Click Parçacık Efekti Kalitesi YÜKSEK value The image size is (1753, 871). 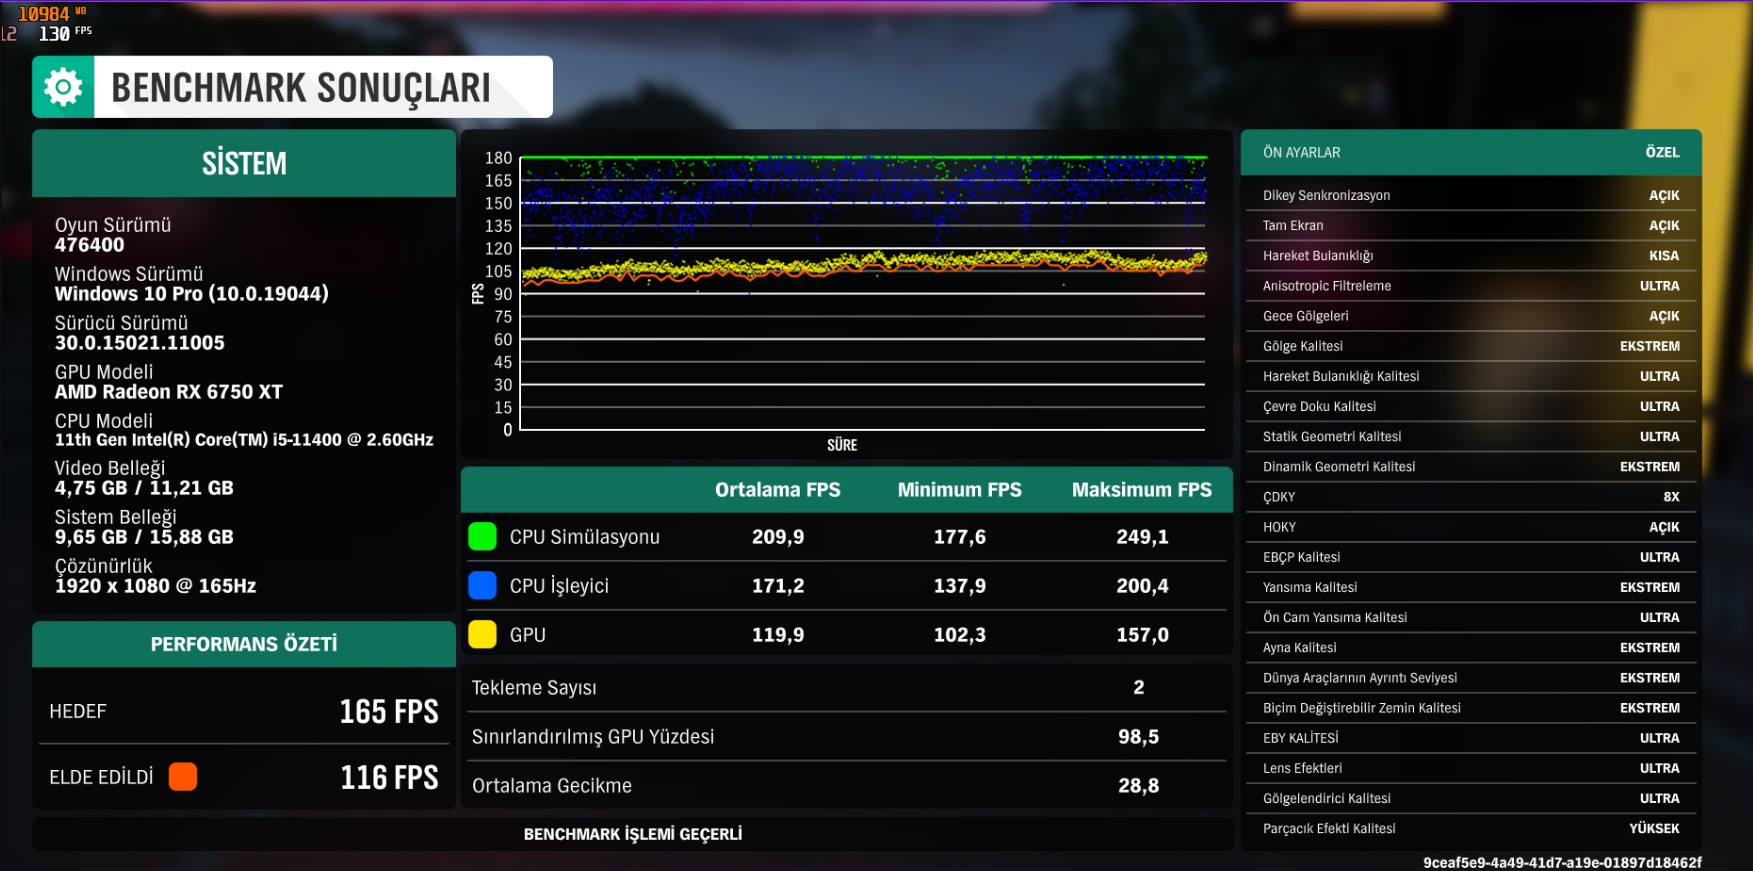[1654, 828]
